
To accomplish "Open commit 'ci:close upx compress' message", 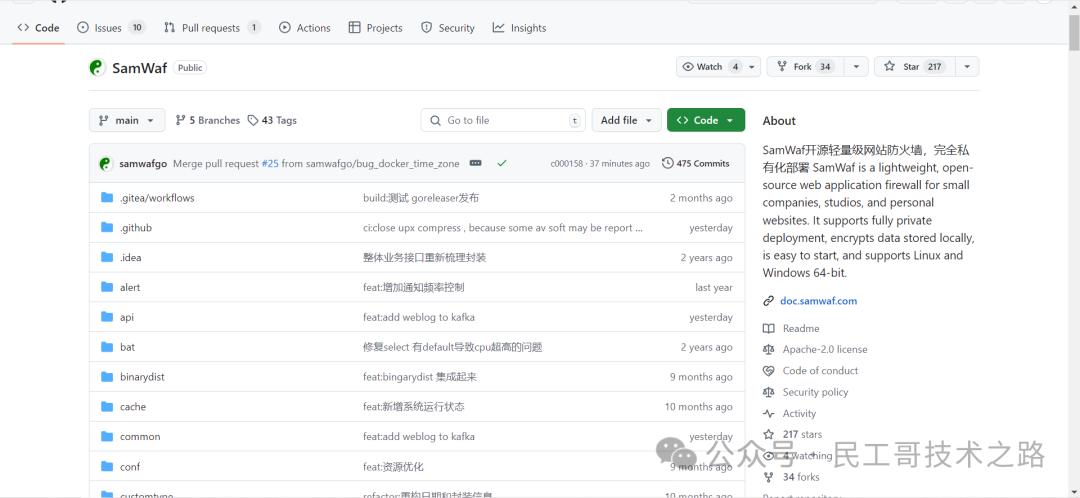I will (x=503, y=228).
